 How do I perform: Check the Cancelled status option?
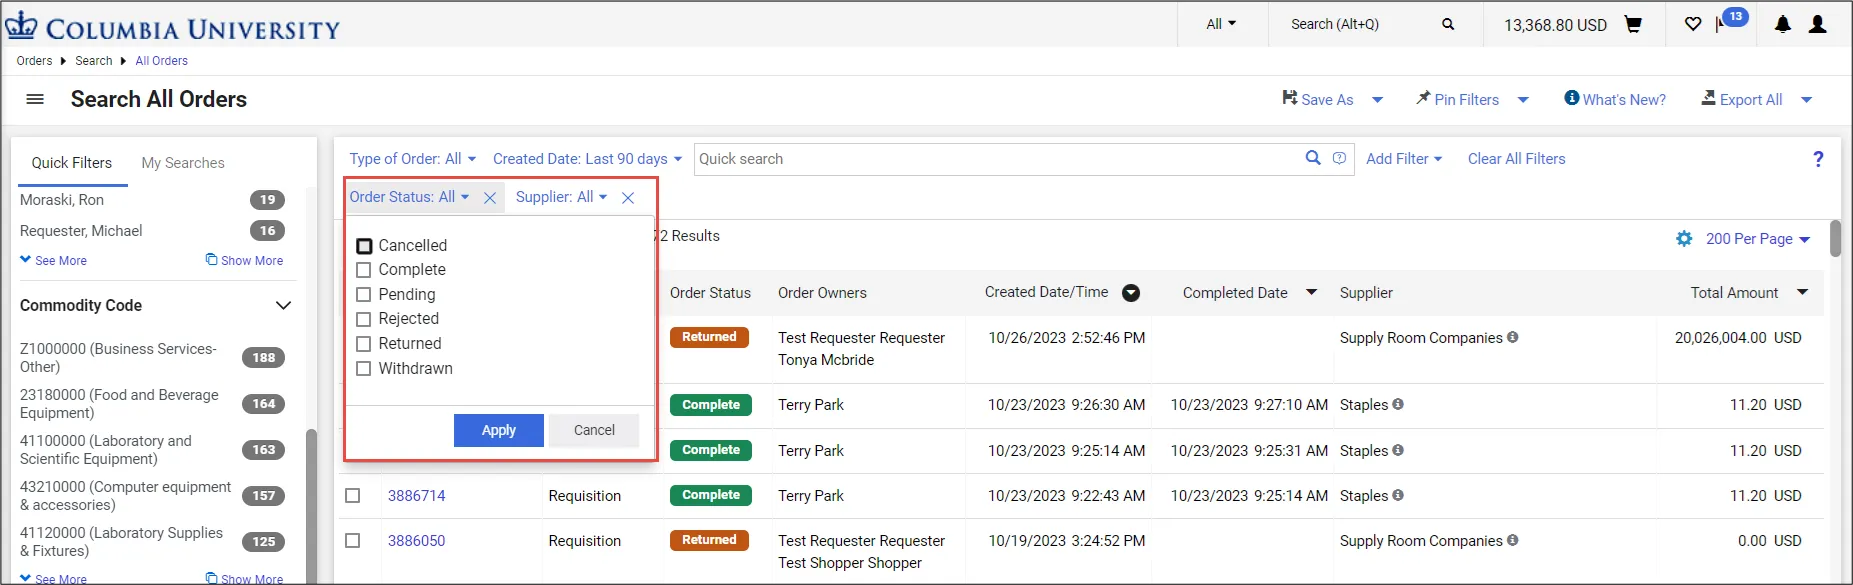click(x=364, y=246)
